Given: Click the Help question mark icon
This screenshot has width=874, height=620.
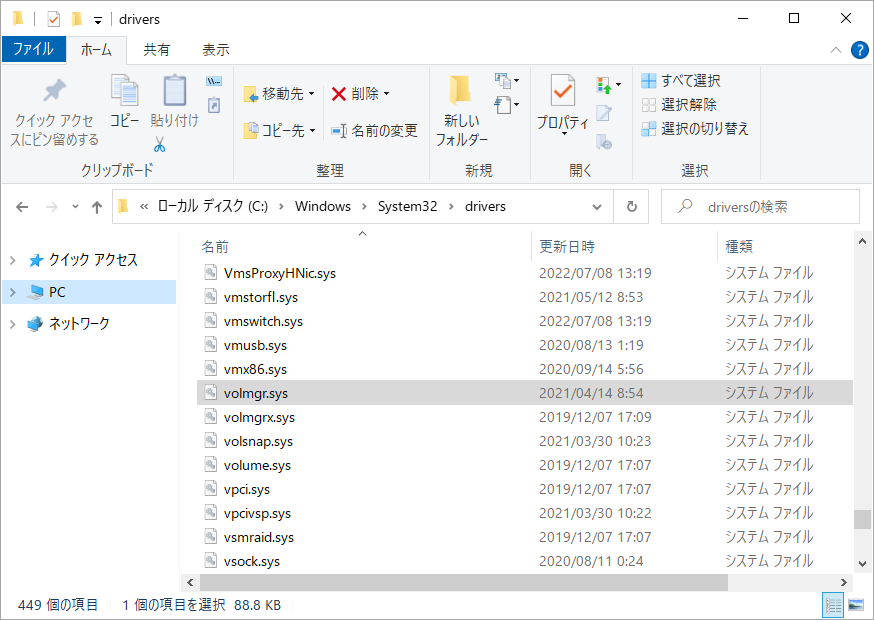Looking at the screenshot, I should [860, 50].
